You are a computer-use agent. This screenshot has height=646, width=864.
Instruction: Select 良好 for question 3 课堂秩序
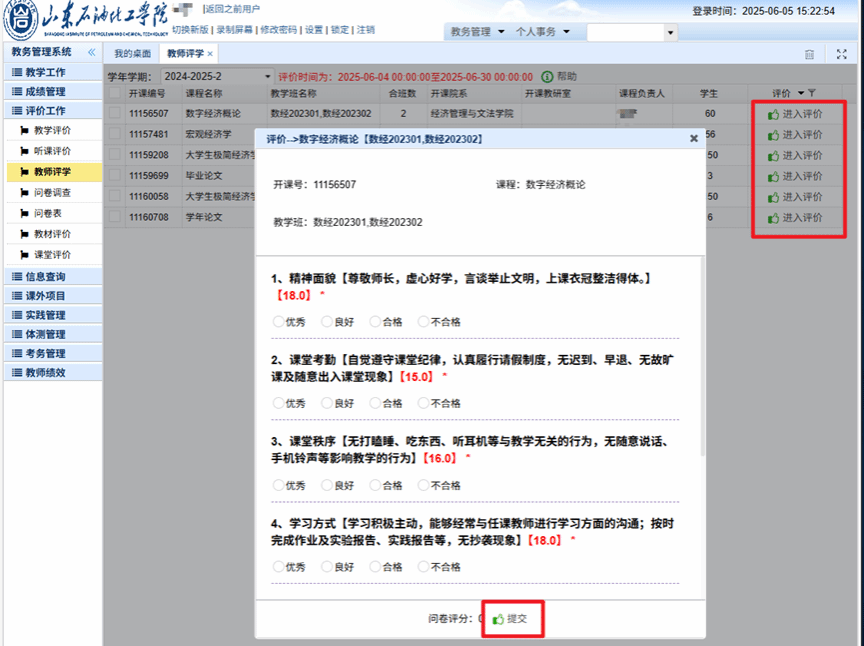[327, 485]
